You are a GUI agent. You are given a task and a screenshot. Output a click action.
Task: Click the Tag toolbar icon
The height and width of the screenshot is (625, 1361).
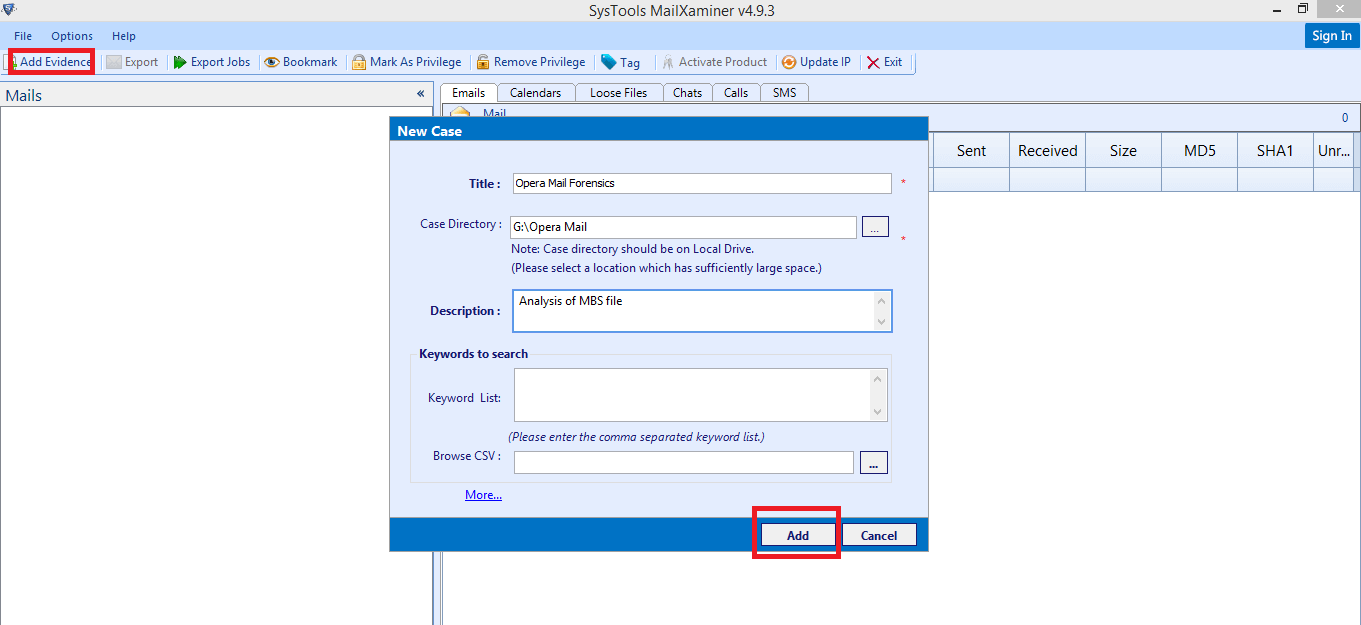(x=608, y=62)
